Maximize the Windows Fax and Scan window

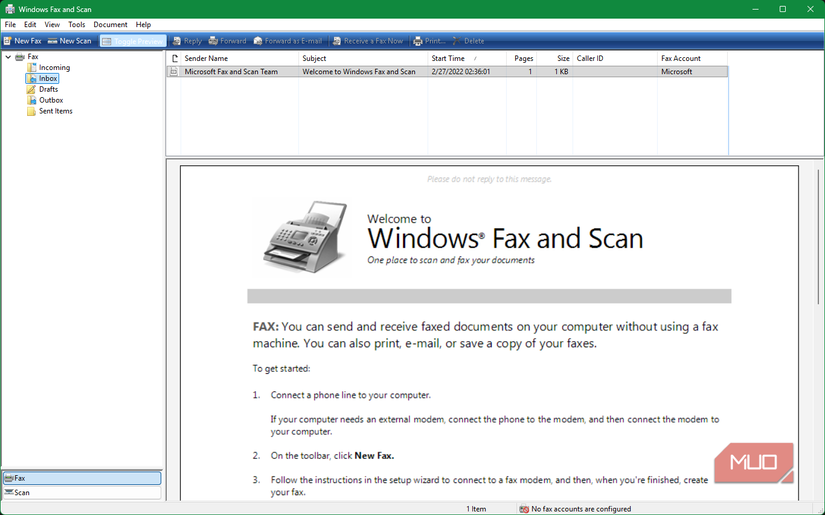[783, 9]
